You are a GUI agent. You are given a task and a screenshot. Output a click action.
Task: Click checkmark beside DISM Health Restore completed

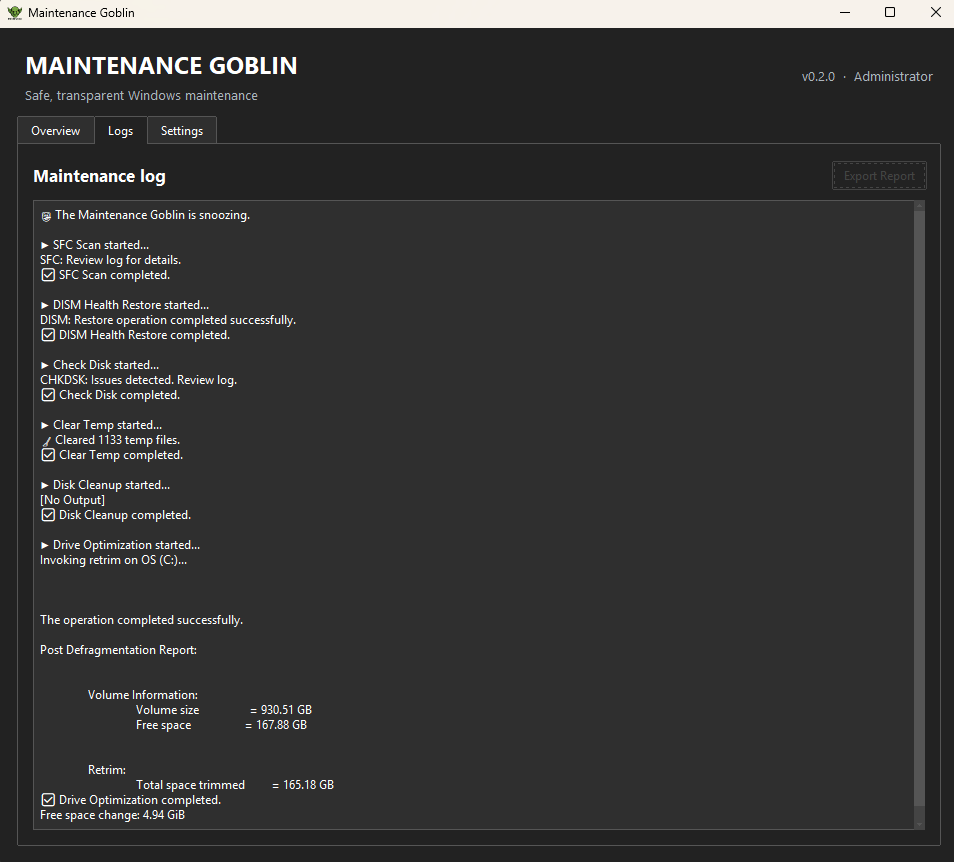pyautogui.click(x=48, y=335)
